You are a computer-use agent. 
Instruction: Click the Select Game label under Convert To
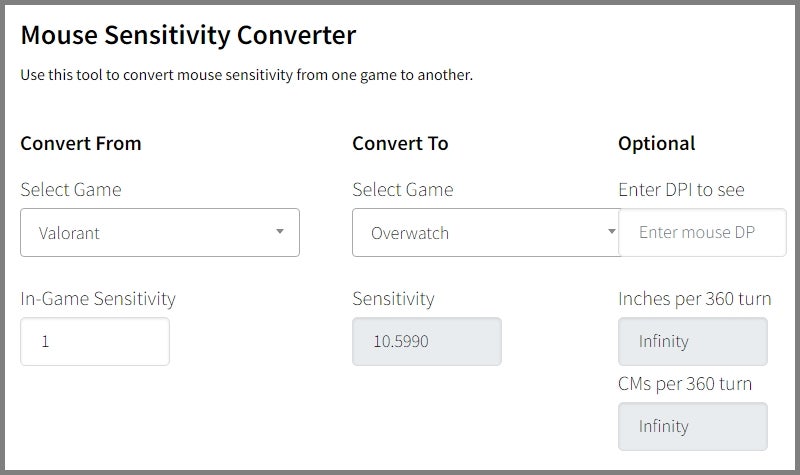tap(403, 190)
